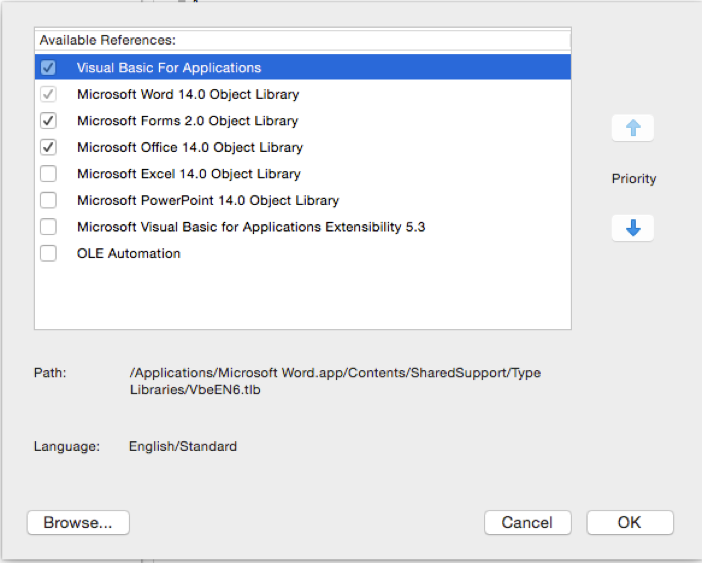Uncheck Microsoft Office 14.0 Object Library
The height and width of the screenshot is (563, 702).
coord(48,147)
